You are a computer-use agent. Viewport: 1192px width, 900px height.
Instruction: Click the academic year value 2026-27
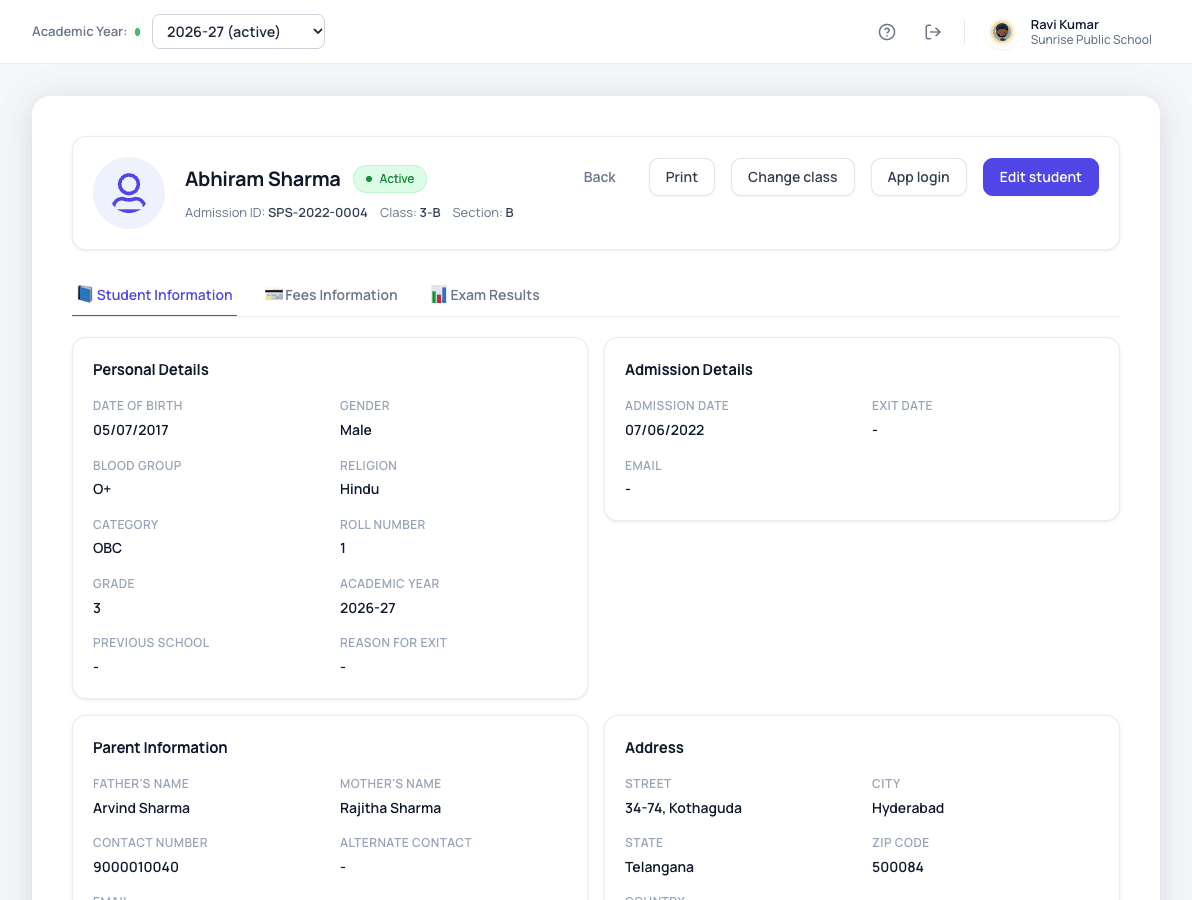[368, 608]
